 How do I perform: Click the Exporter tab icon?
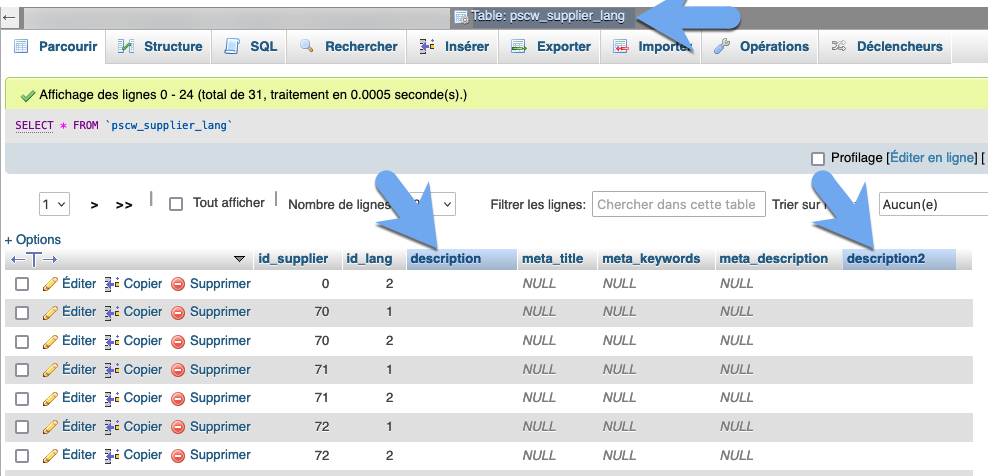point(518,47)
